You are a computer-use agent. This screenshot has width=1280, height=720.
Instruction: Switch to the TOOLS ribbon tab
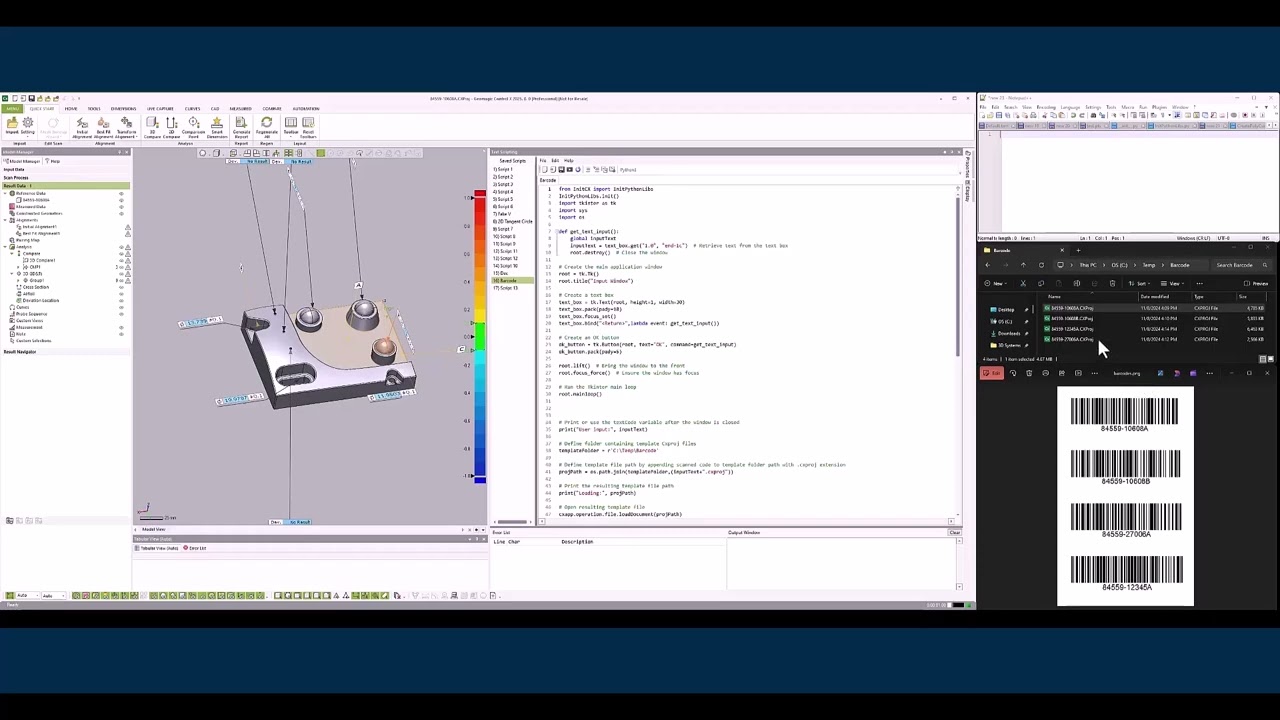tap(94, 108)
